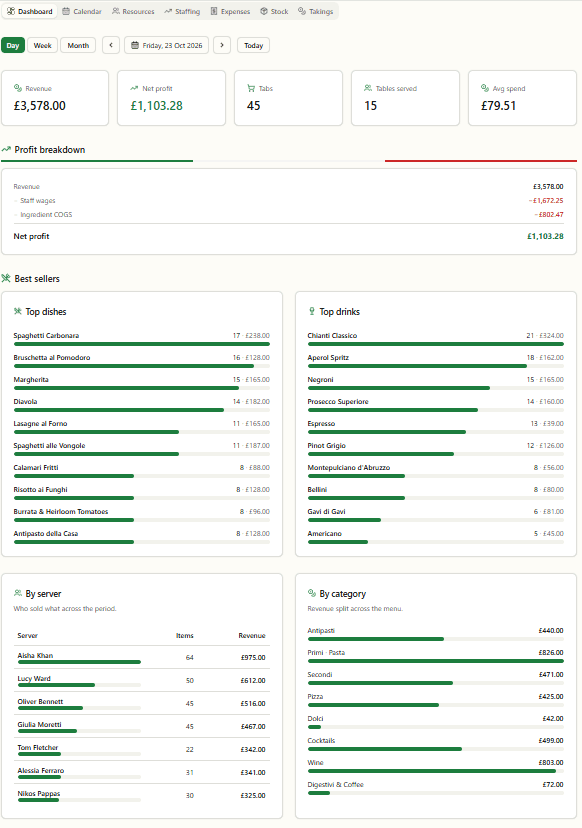
Task: Select server Lucy Ward row
Action: click(x=142, y=680)
